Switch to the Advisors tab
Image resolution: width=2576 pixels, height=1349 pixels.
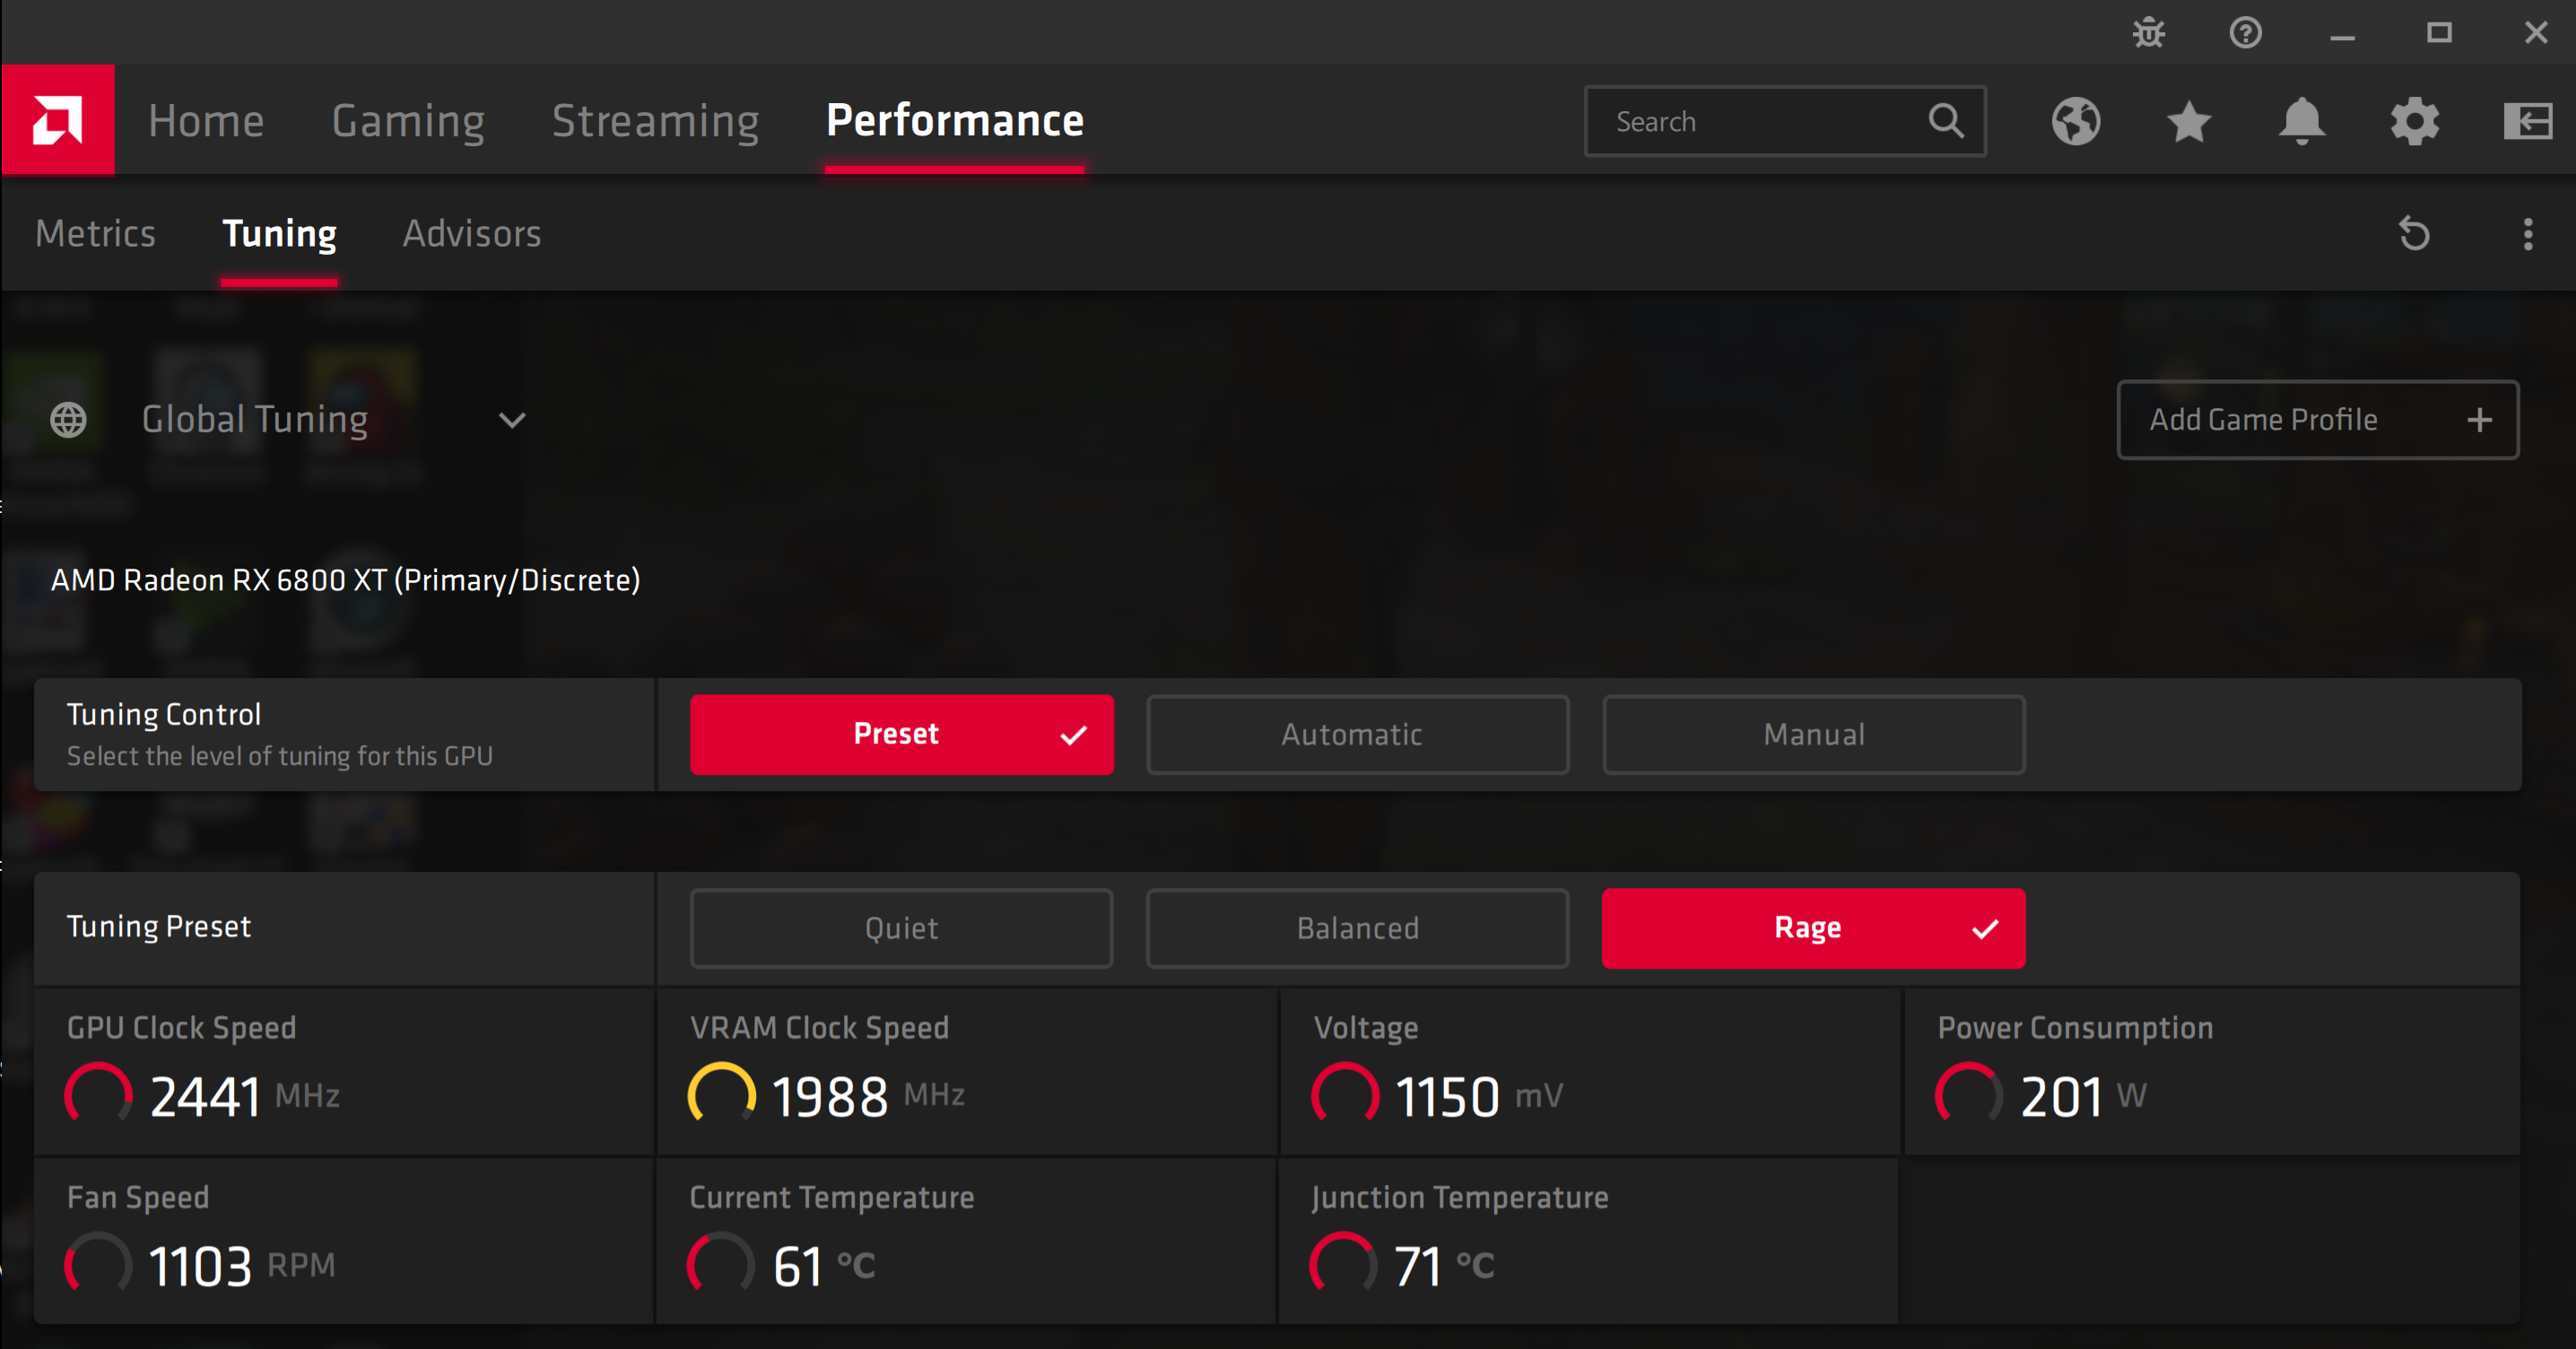(x=472, y=233)
